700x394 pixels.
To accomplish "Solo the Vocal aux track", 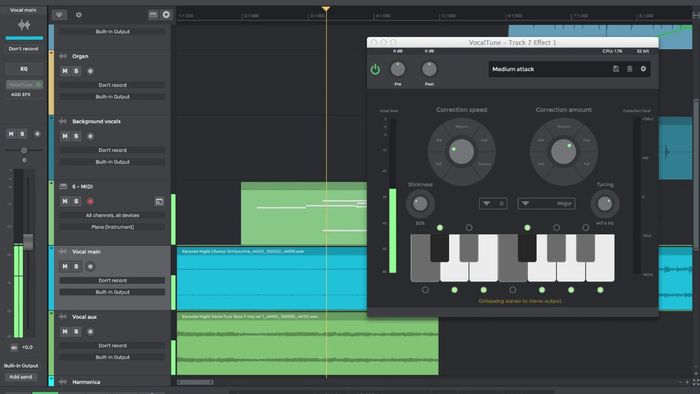I will (x=76, y=332).
